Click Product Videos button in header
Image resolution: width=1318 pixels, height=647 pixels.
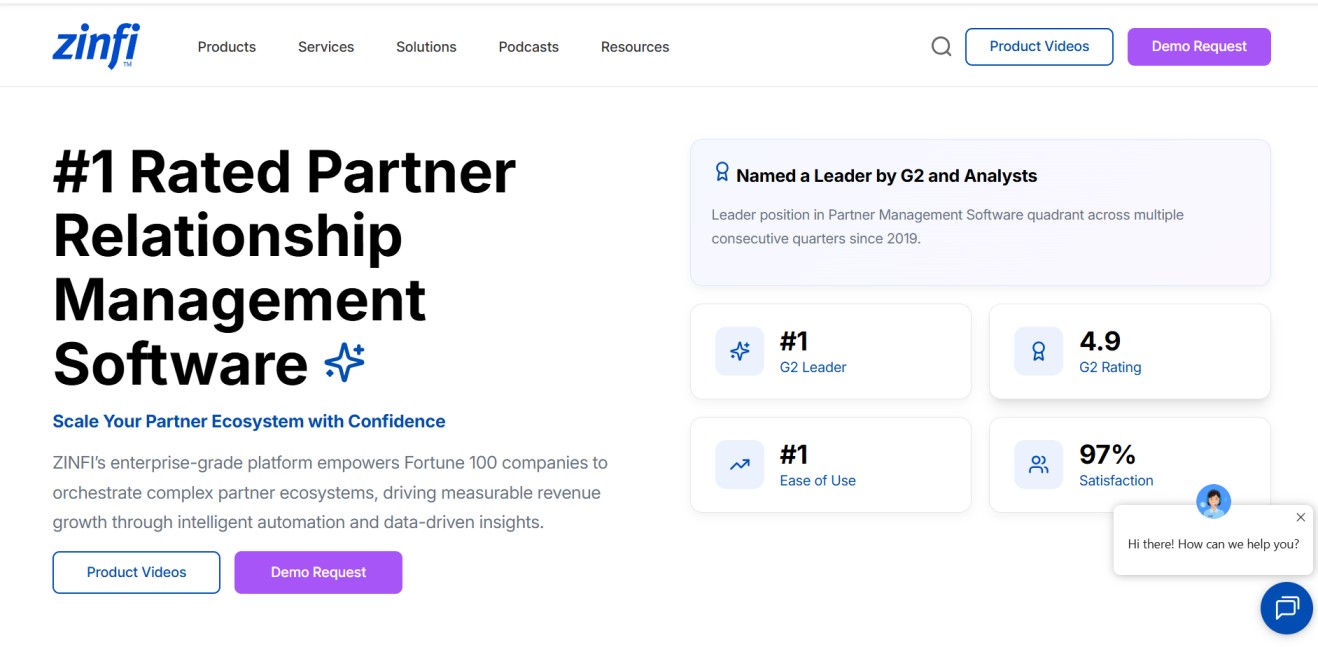(x=1039, y=47)
